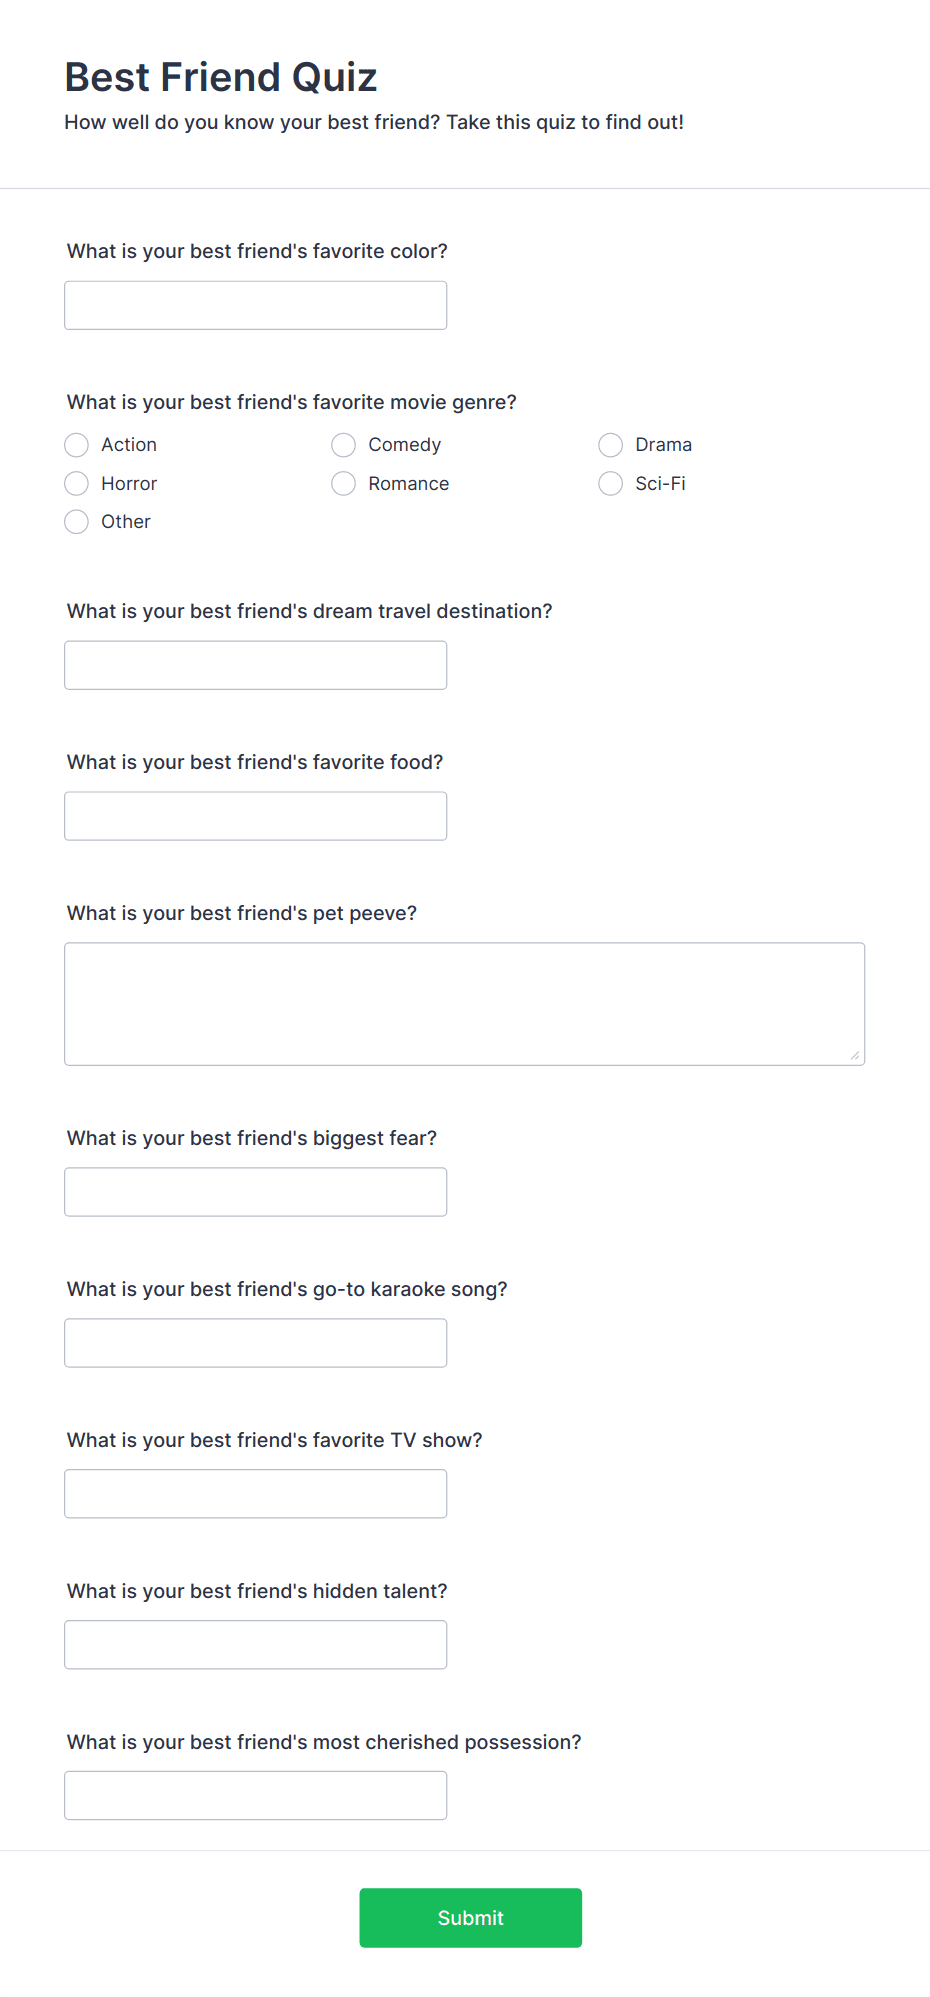The image size is (930, 1997).
Task: Focus the most cherished possession field
Action: point(256,1796)
